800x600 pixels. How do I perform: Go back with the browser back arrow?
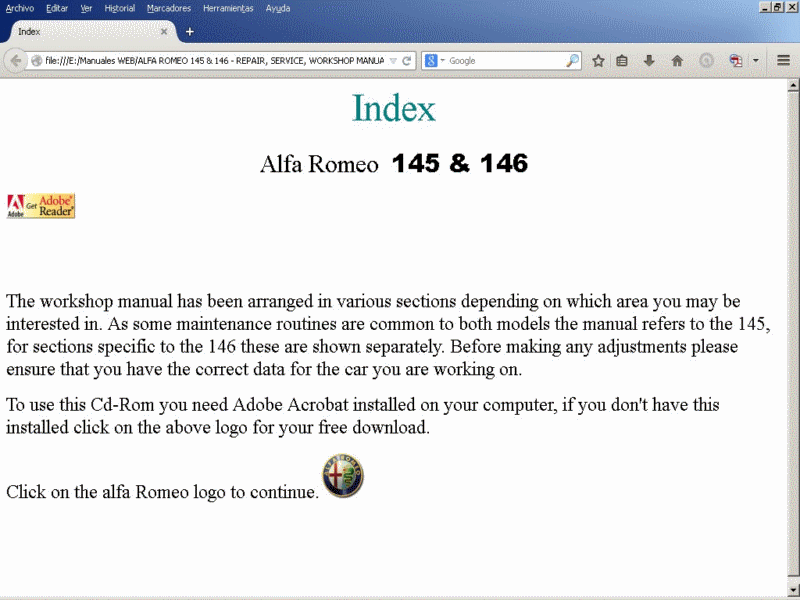pos(15,61)
